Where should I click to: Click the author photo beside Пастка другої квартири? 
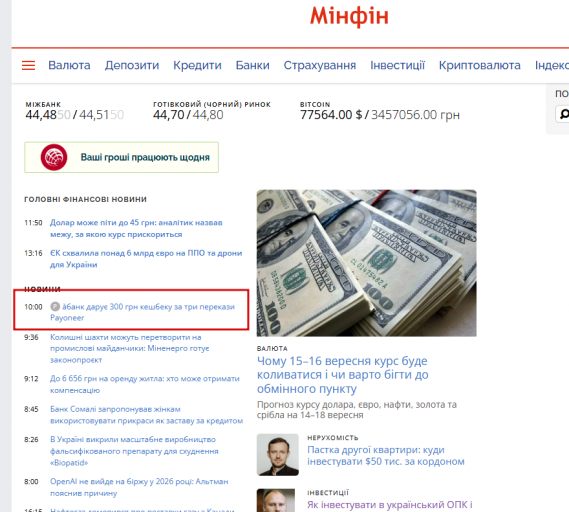click(278, 455)
